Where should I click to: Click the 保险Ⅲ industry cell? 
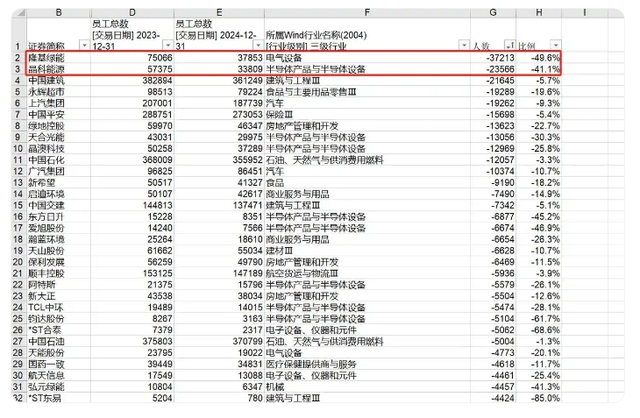pyautogui.click(x=367, y=115)
